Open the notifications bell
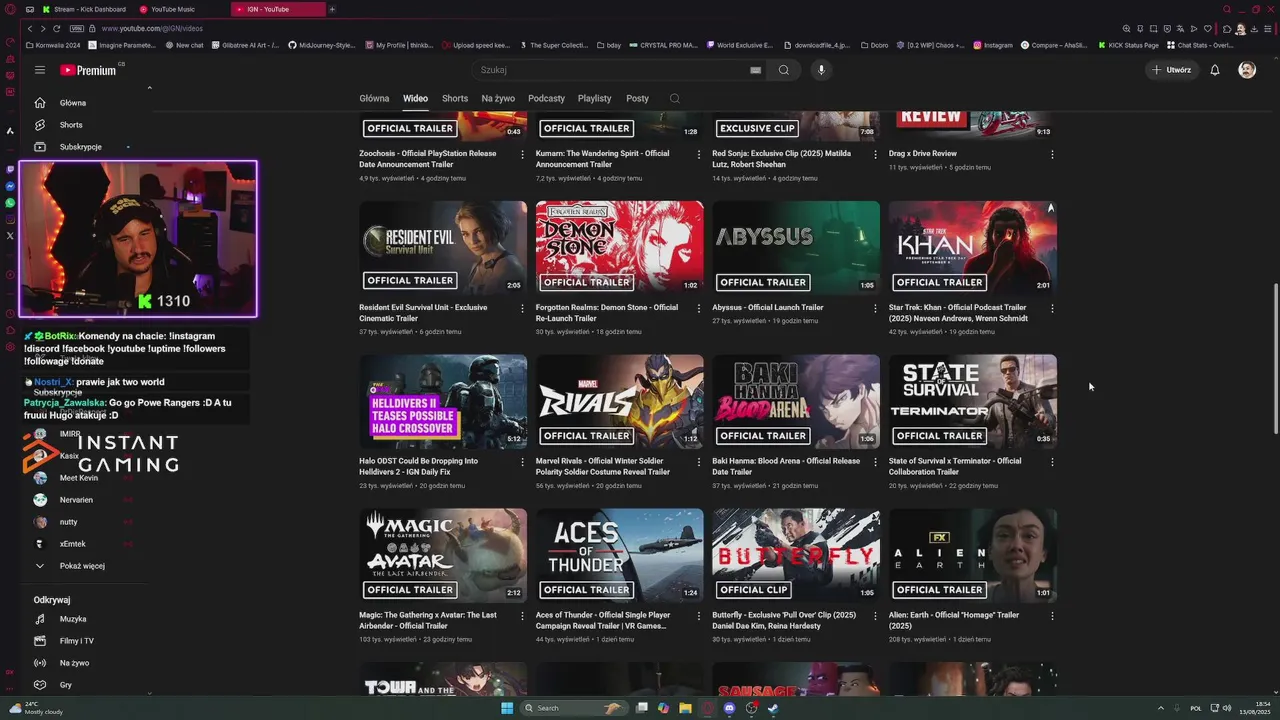1280x720 pixels. coord(1215,70)
